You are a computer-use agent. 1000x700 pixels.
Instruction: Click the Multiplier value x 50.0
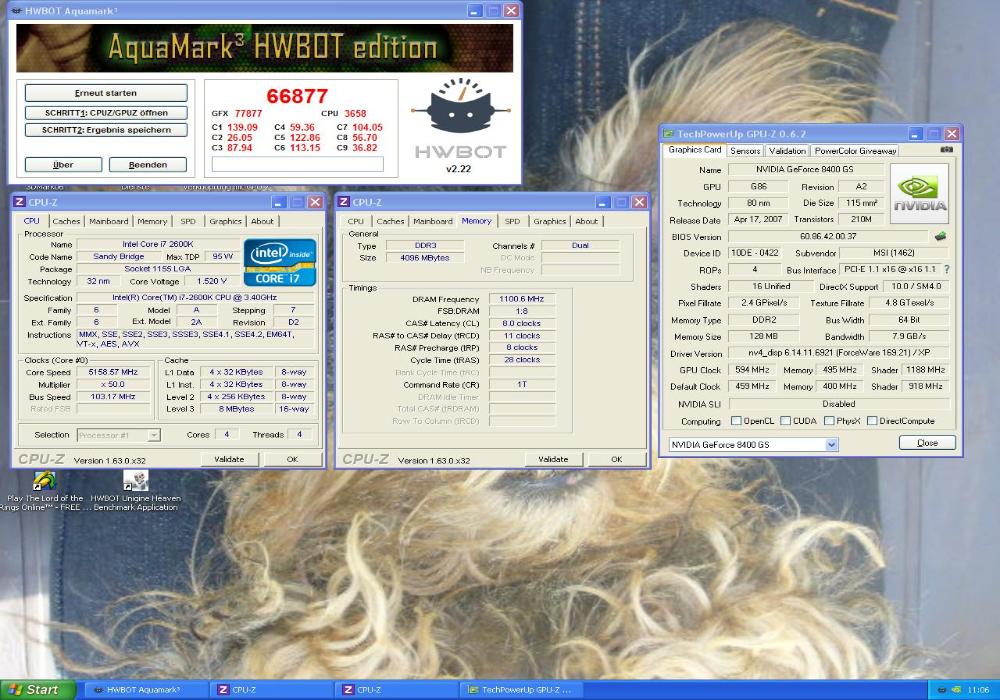113,384
